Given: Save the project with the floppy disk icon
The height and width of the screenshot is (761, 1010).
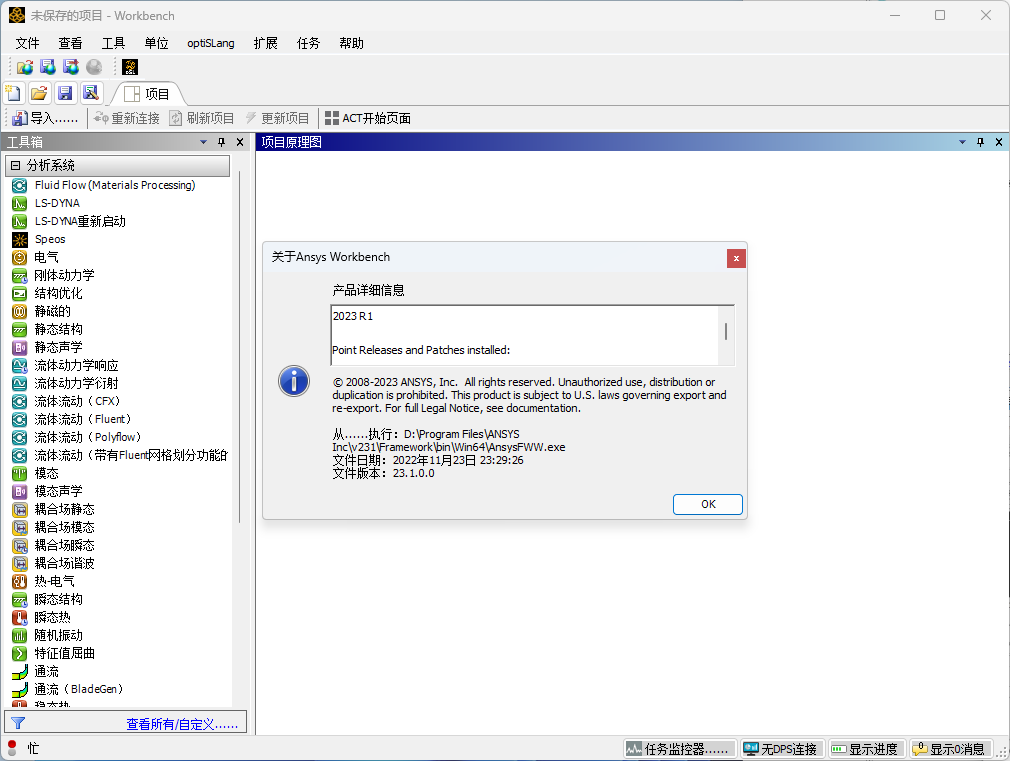Looking at the screenshot, I should click(65, 93).
